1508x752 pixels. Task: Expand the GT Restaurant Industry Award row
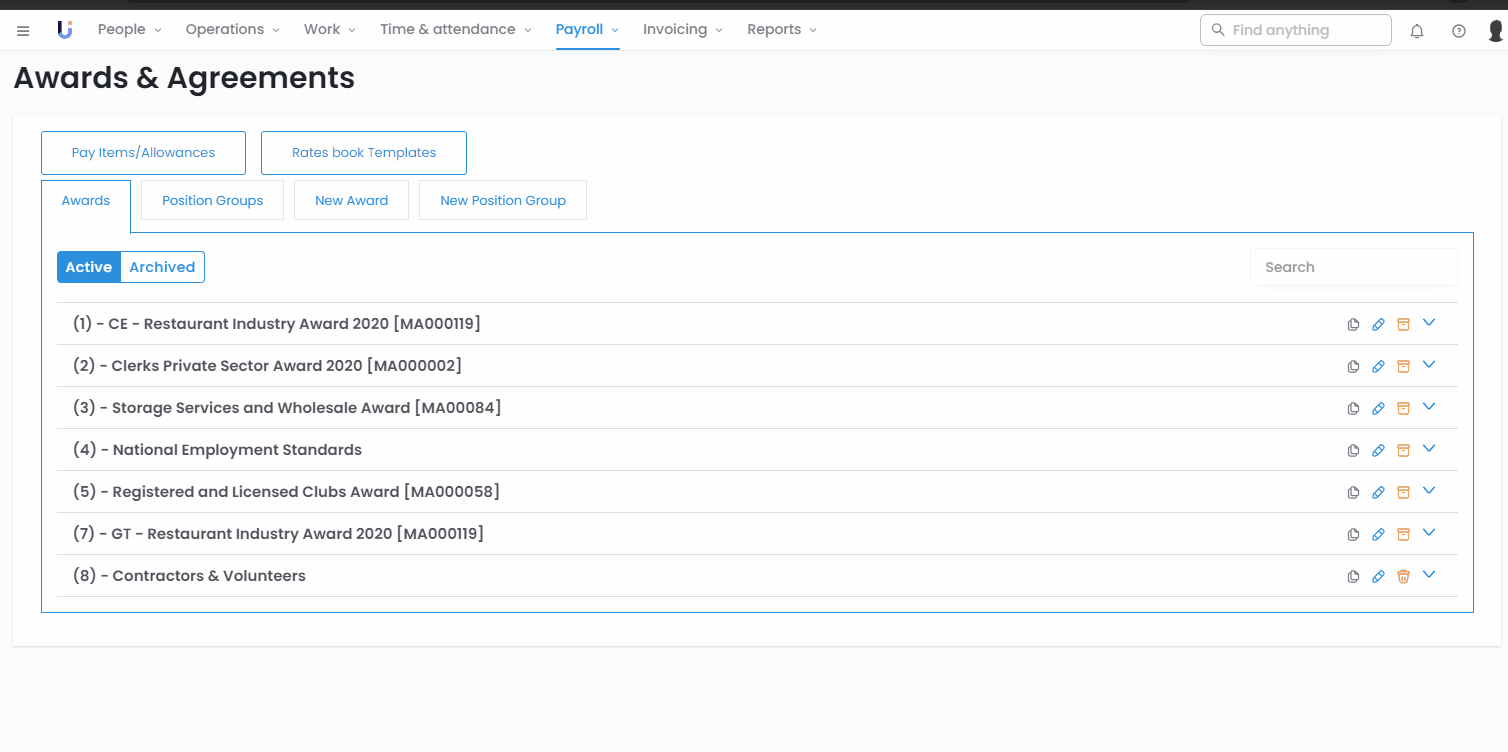[x=1429, y=533]
